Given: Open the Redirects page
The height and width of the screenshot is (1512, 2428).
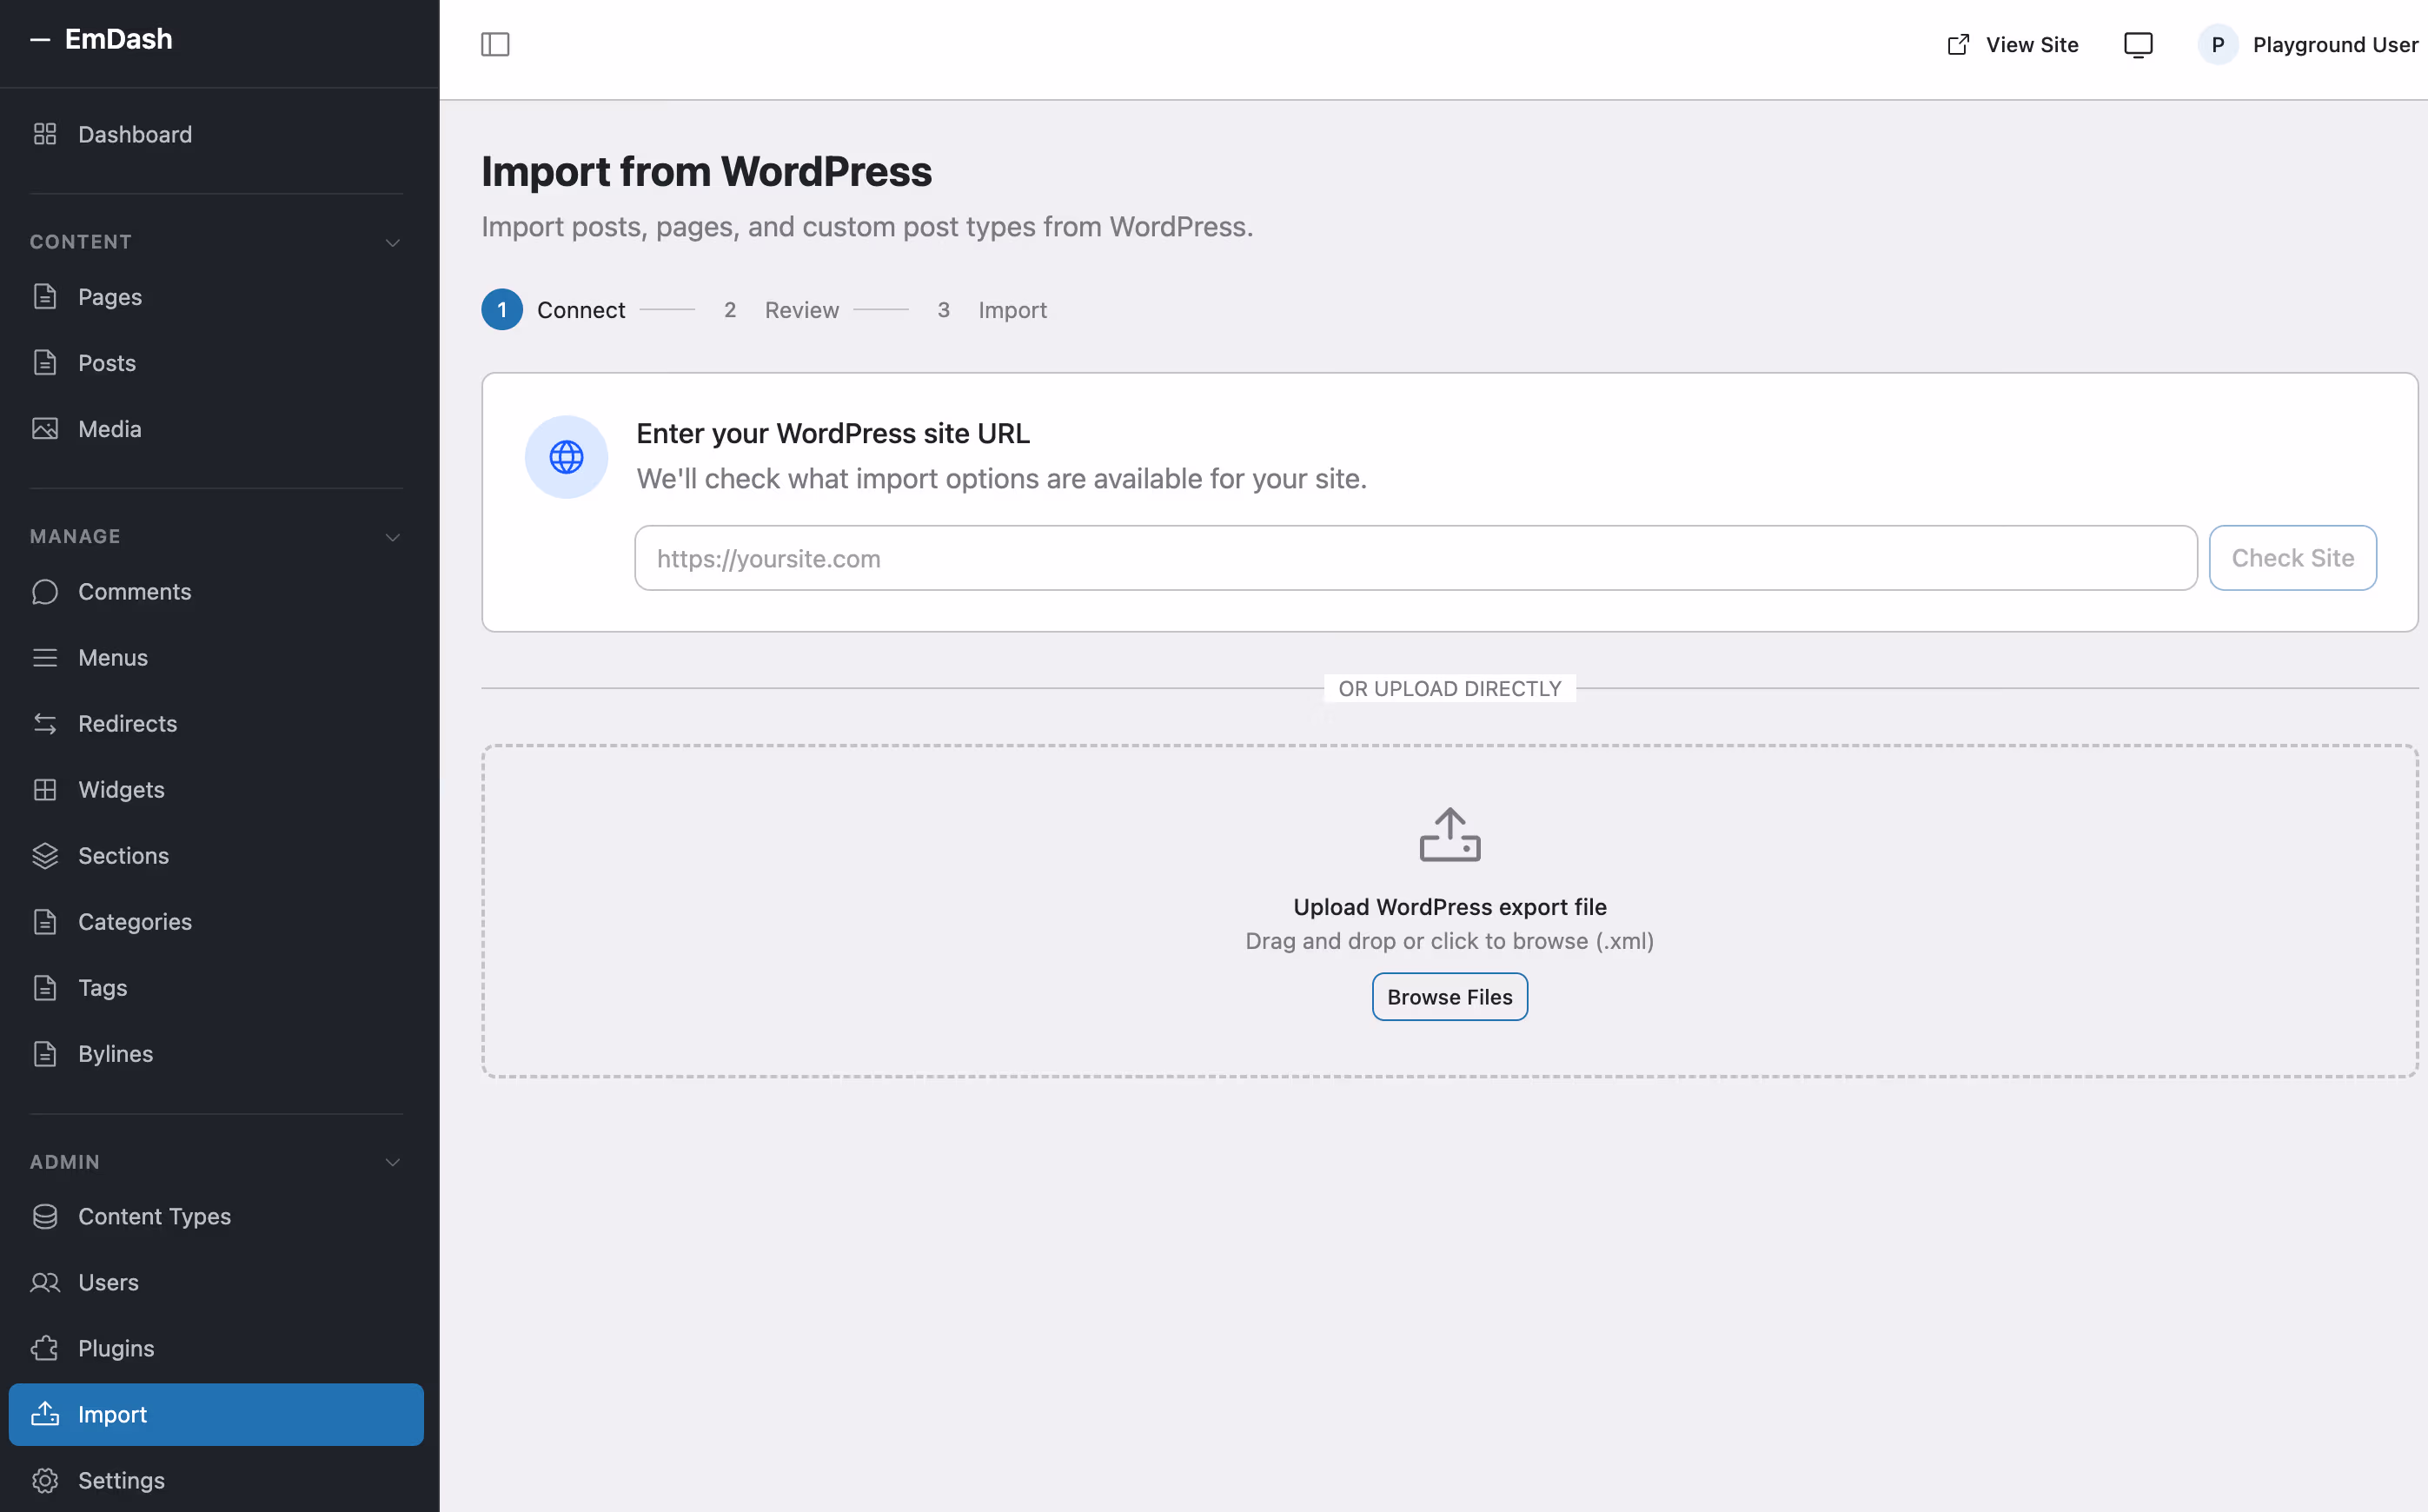Looking at the screenshot, I should [x=216, y=724].
